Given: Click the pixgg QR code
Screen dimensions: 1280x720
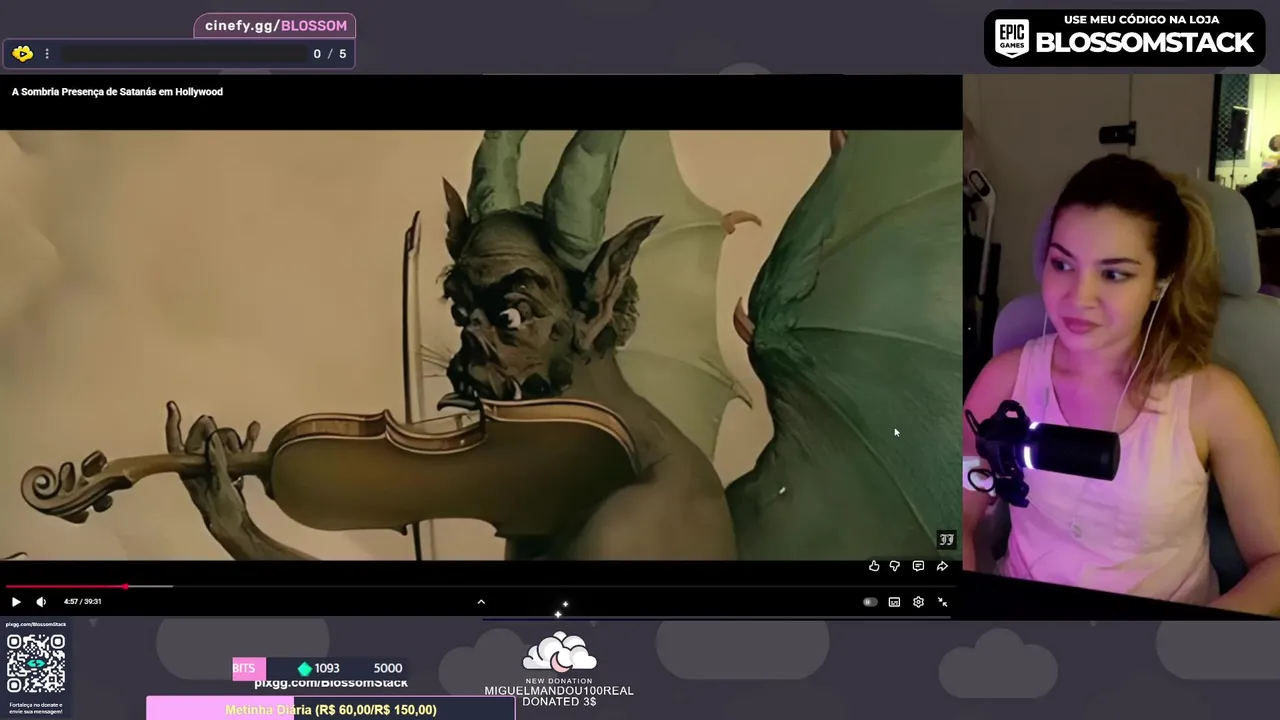Looking at the screenshot, I should [36, 663].
